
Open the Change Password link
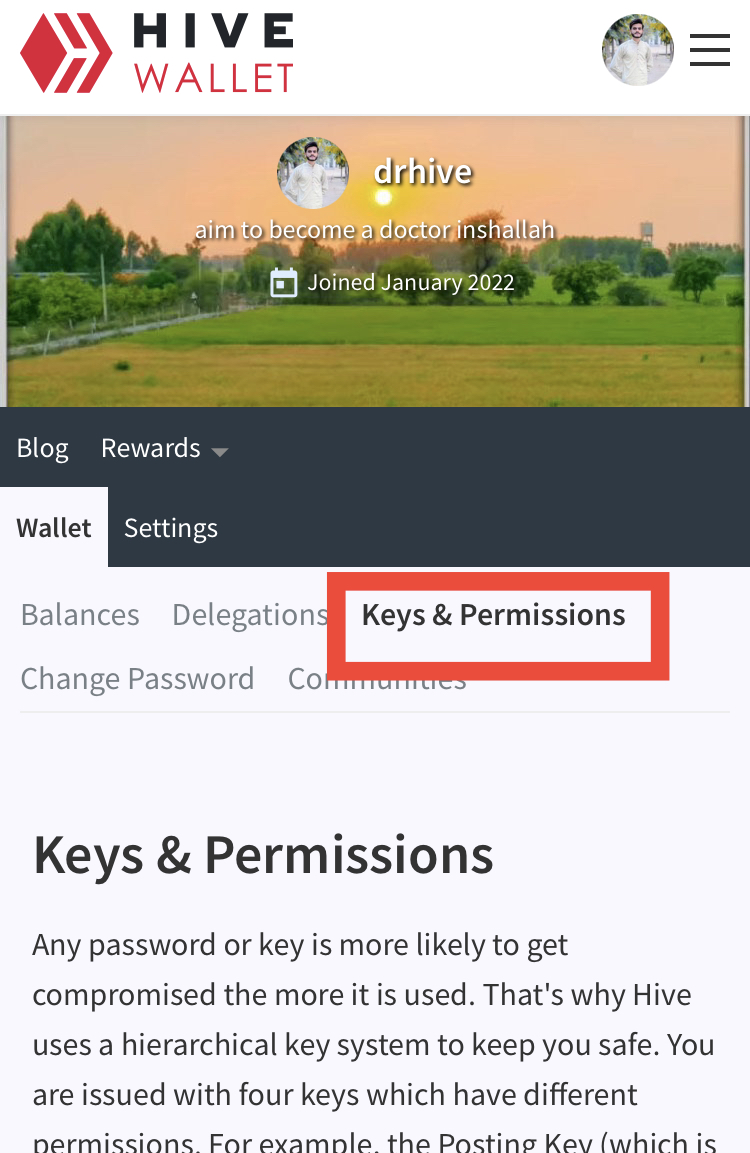click(138, 679)
